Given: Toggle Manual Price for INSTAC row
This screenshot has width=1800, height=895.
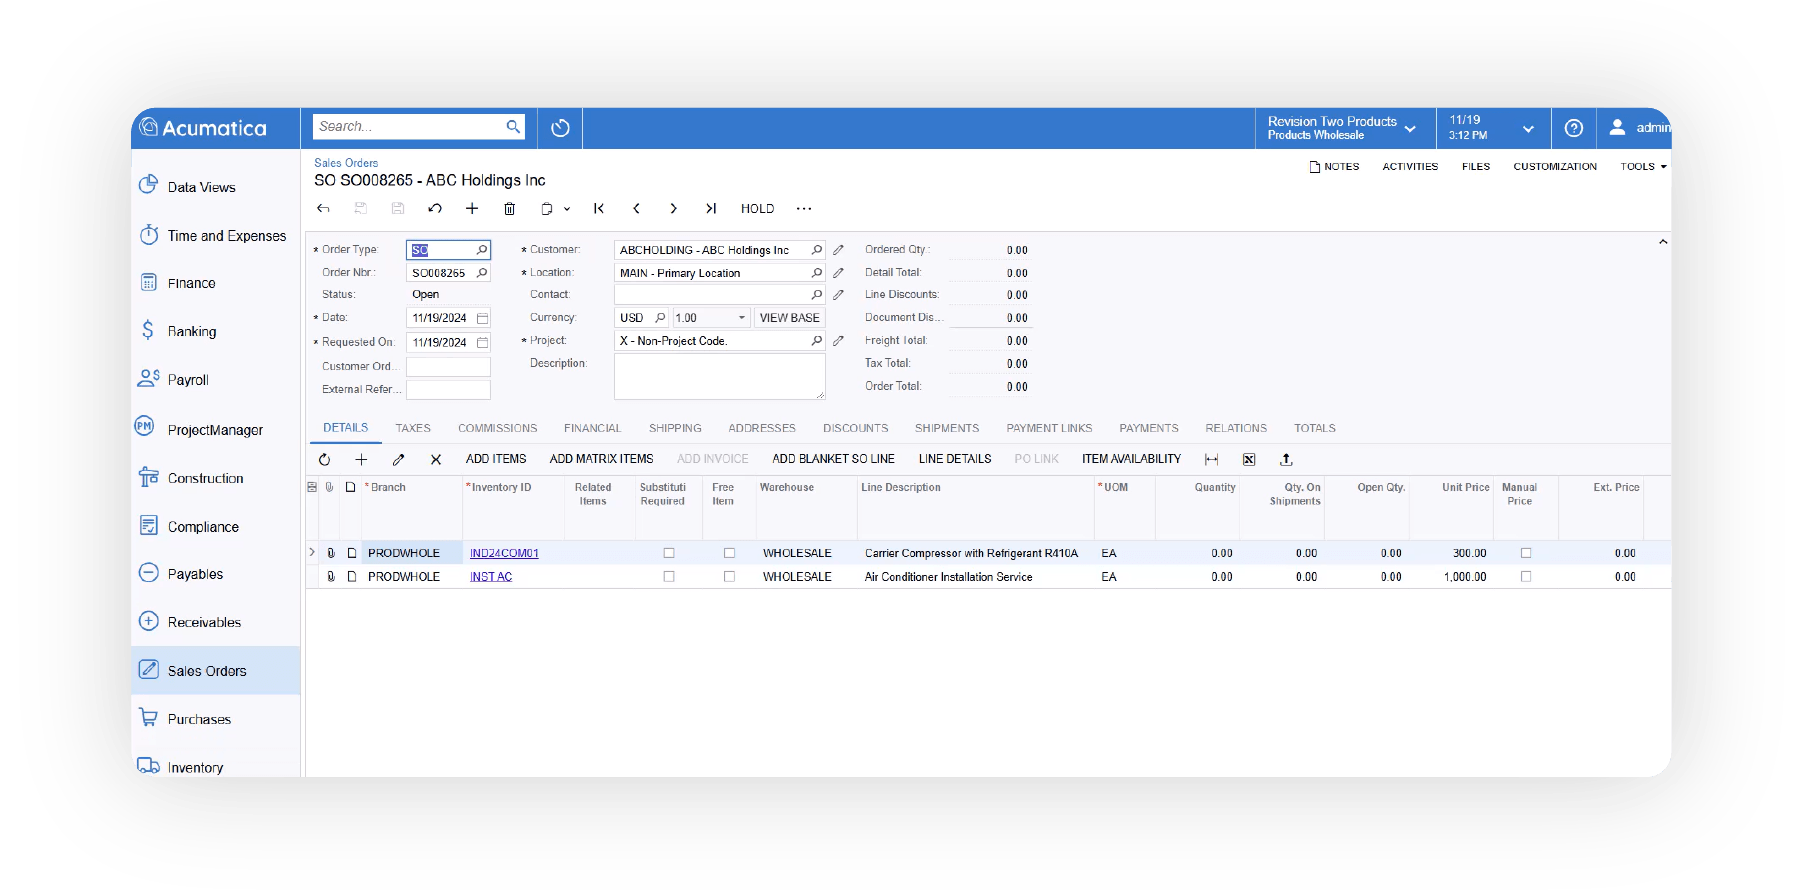Looking at the screenshot, I should pyautogui.click(x=1526, y=577).
